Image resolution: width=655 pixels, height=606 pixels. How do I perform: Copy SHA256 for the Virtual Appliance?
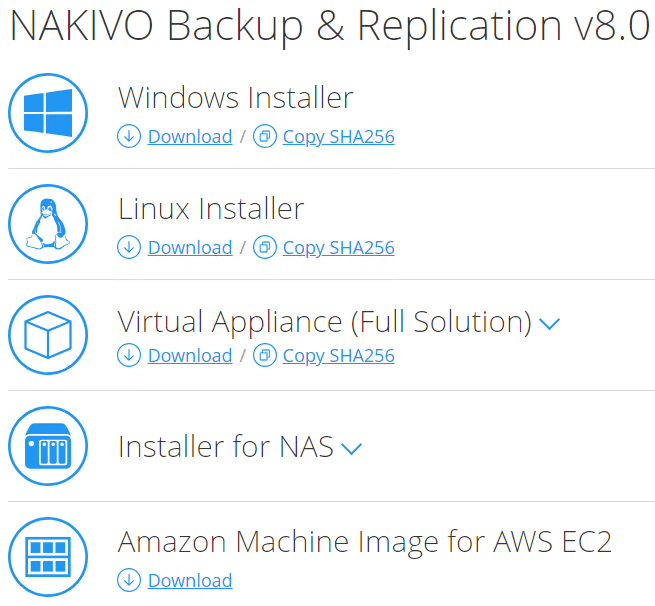(338, 356)
